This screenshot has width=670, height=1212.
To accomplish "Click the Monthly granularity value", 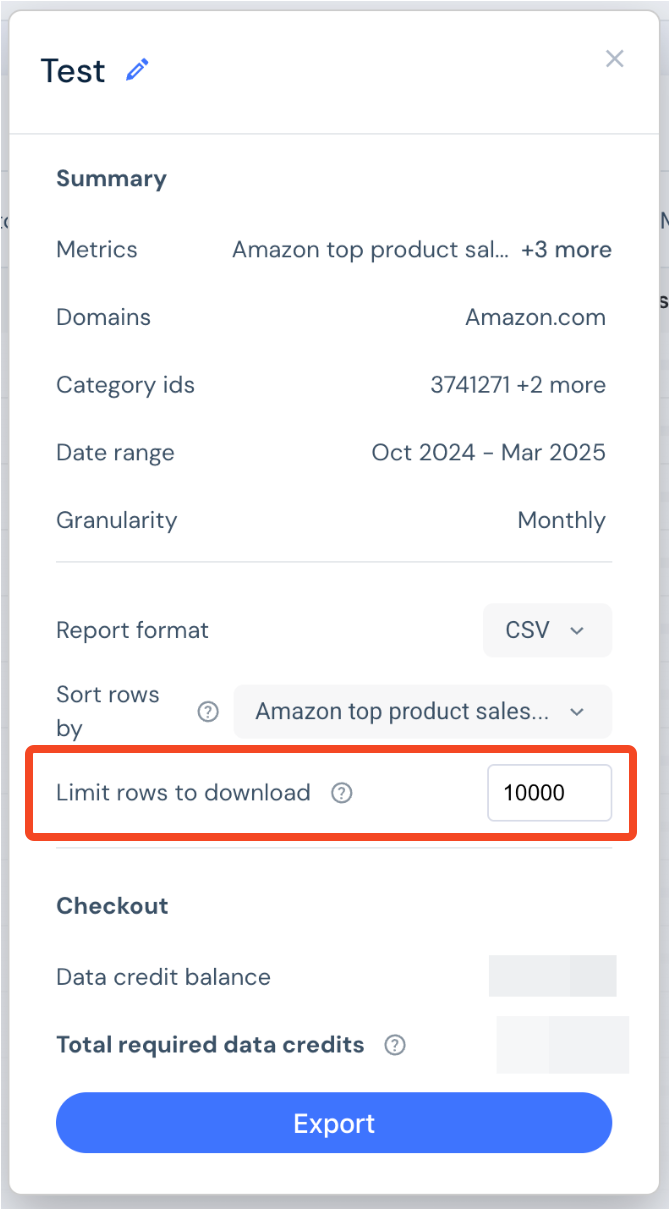I will click(x=561, y=521).
